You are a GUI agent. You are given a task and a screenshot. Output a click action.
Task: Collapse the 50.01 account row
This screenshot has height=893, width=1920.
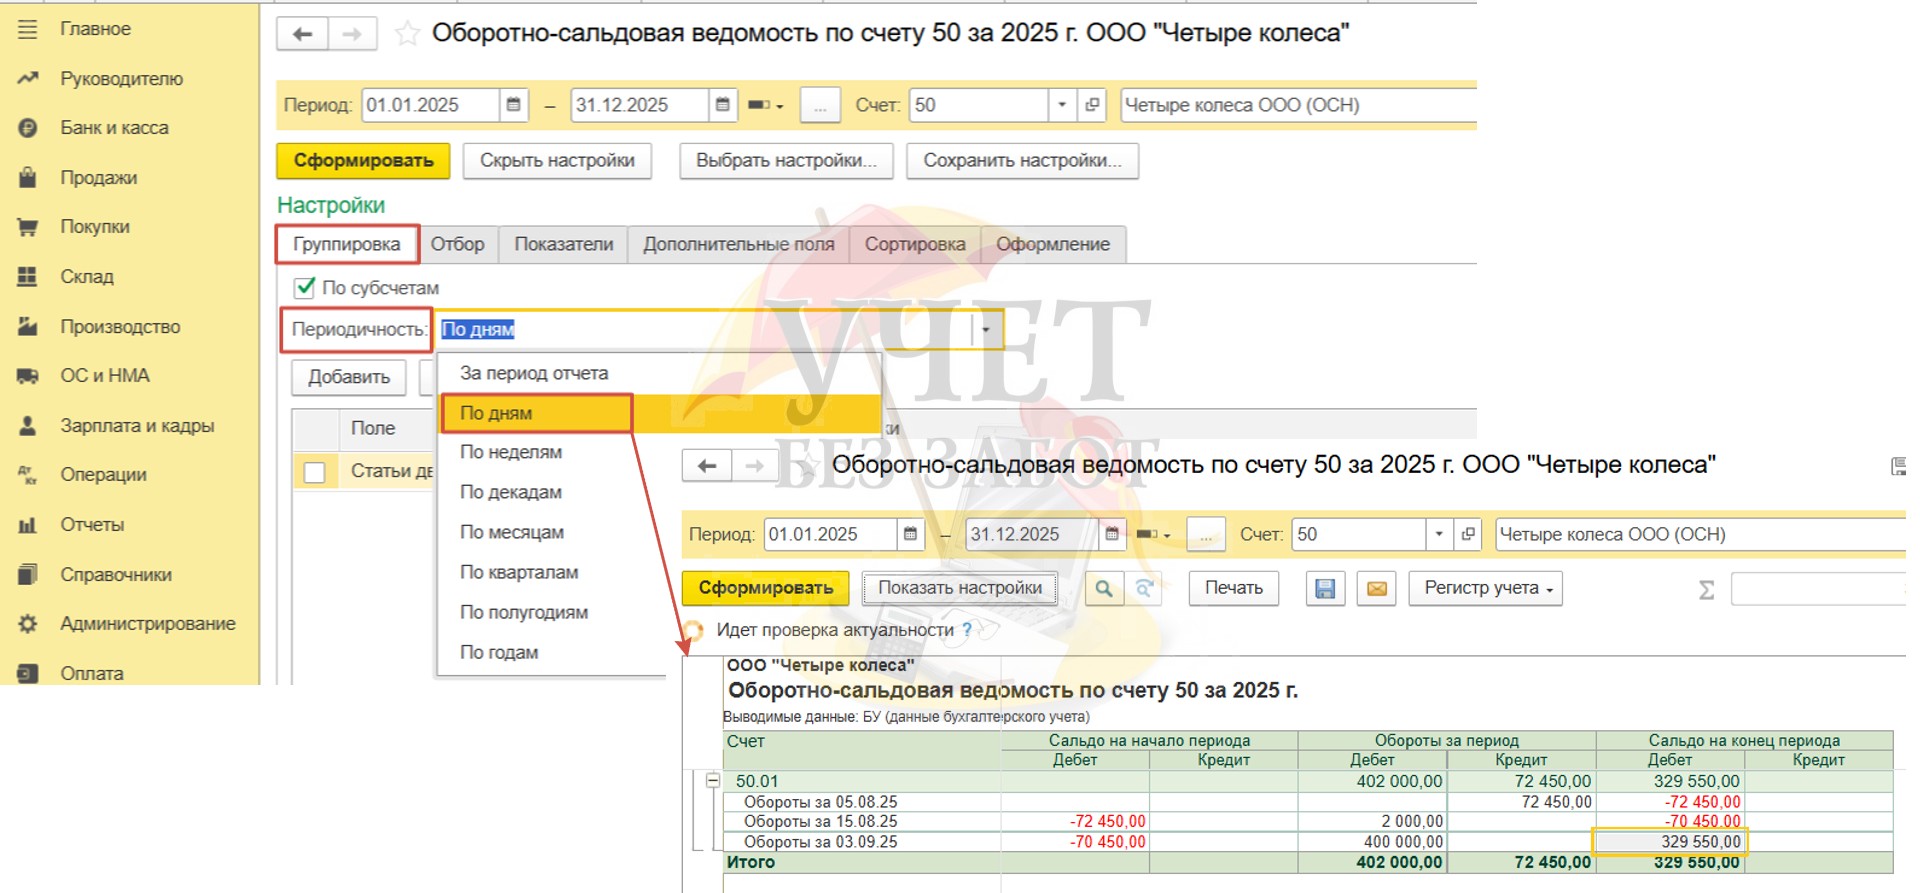713,781
